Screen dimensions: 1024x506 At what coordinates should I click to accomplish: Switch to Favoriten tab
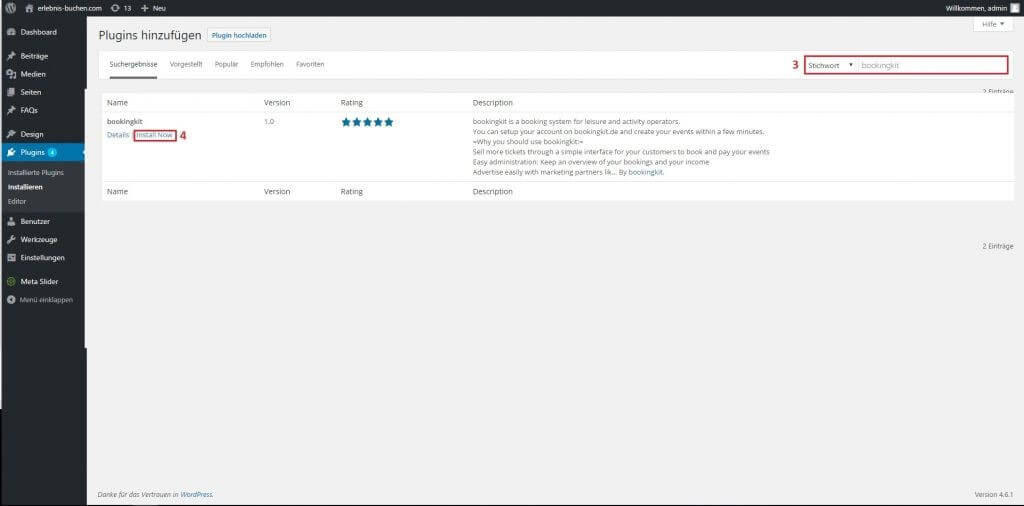310,65
